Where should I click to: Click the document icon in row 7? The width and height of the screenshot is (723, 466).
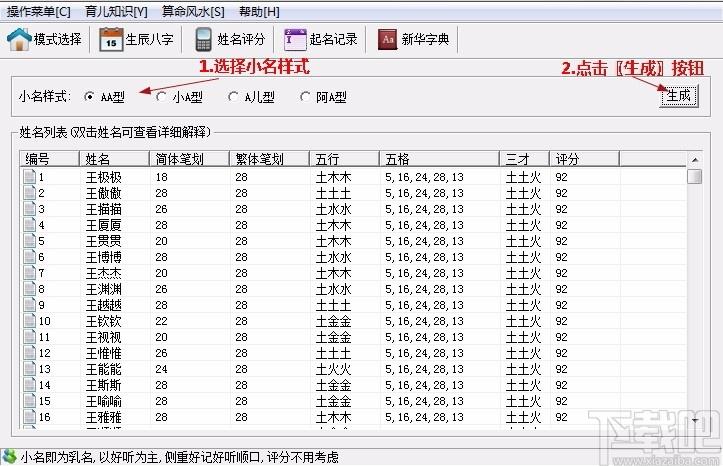[30, 273]
